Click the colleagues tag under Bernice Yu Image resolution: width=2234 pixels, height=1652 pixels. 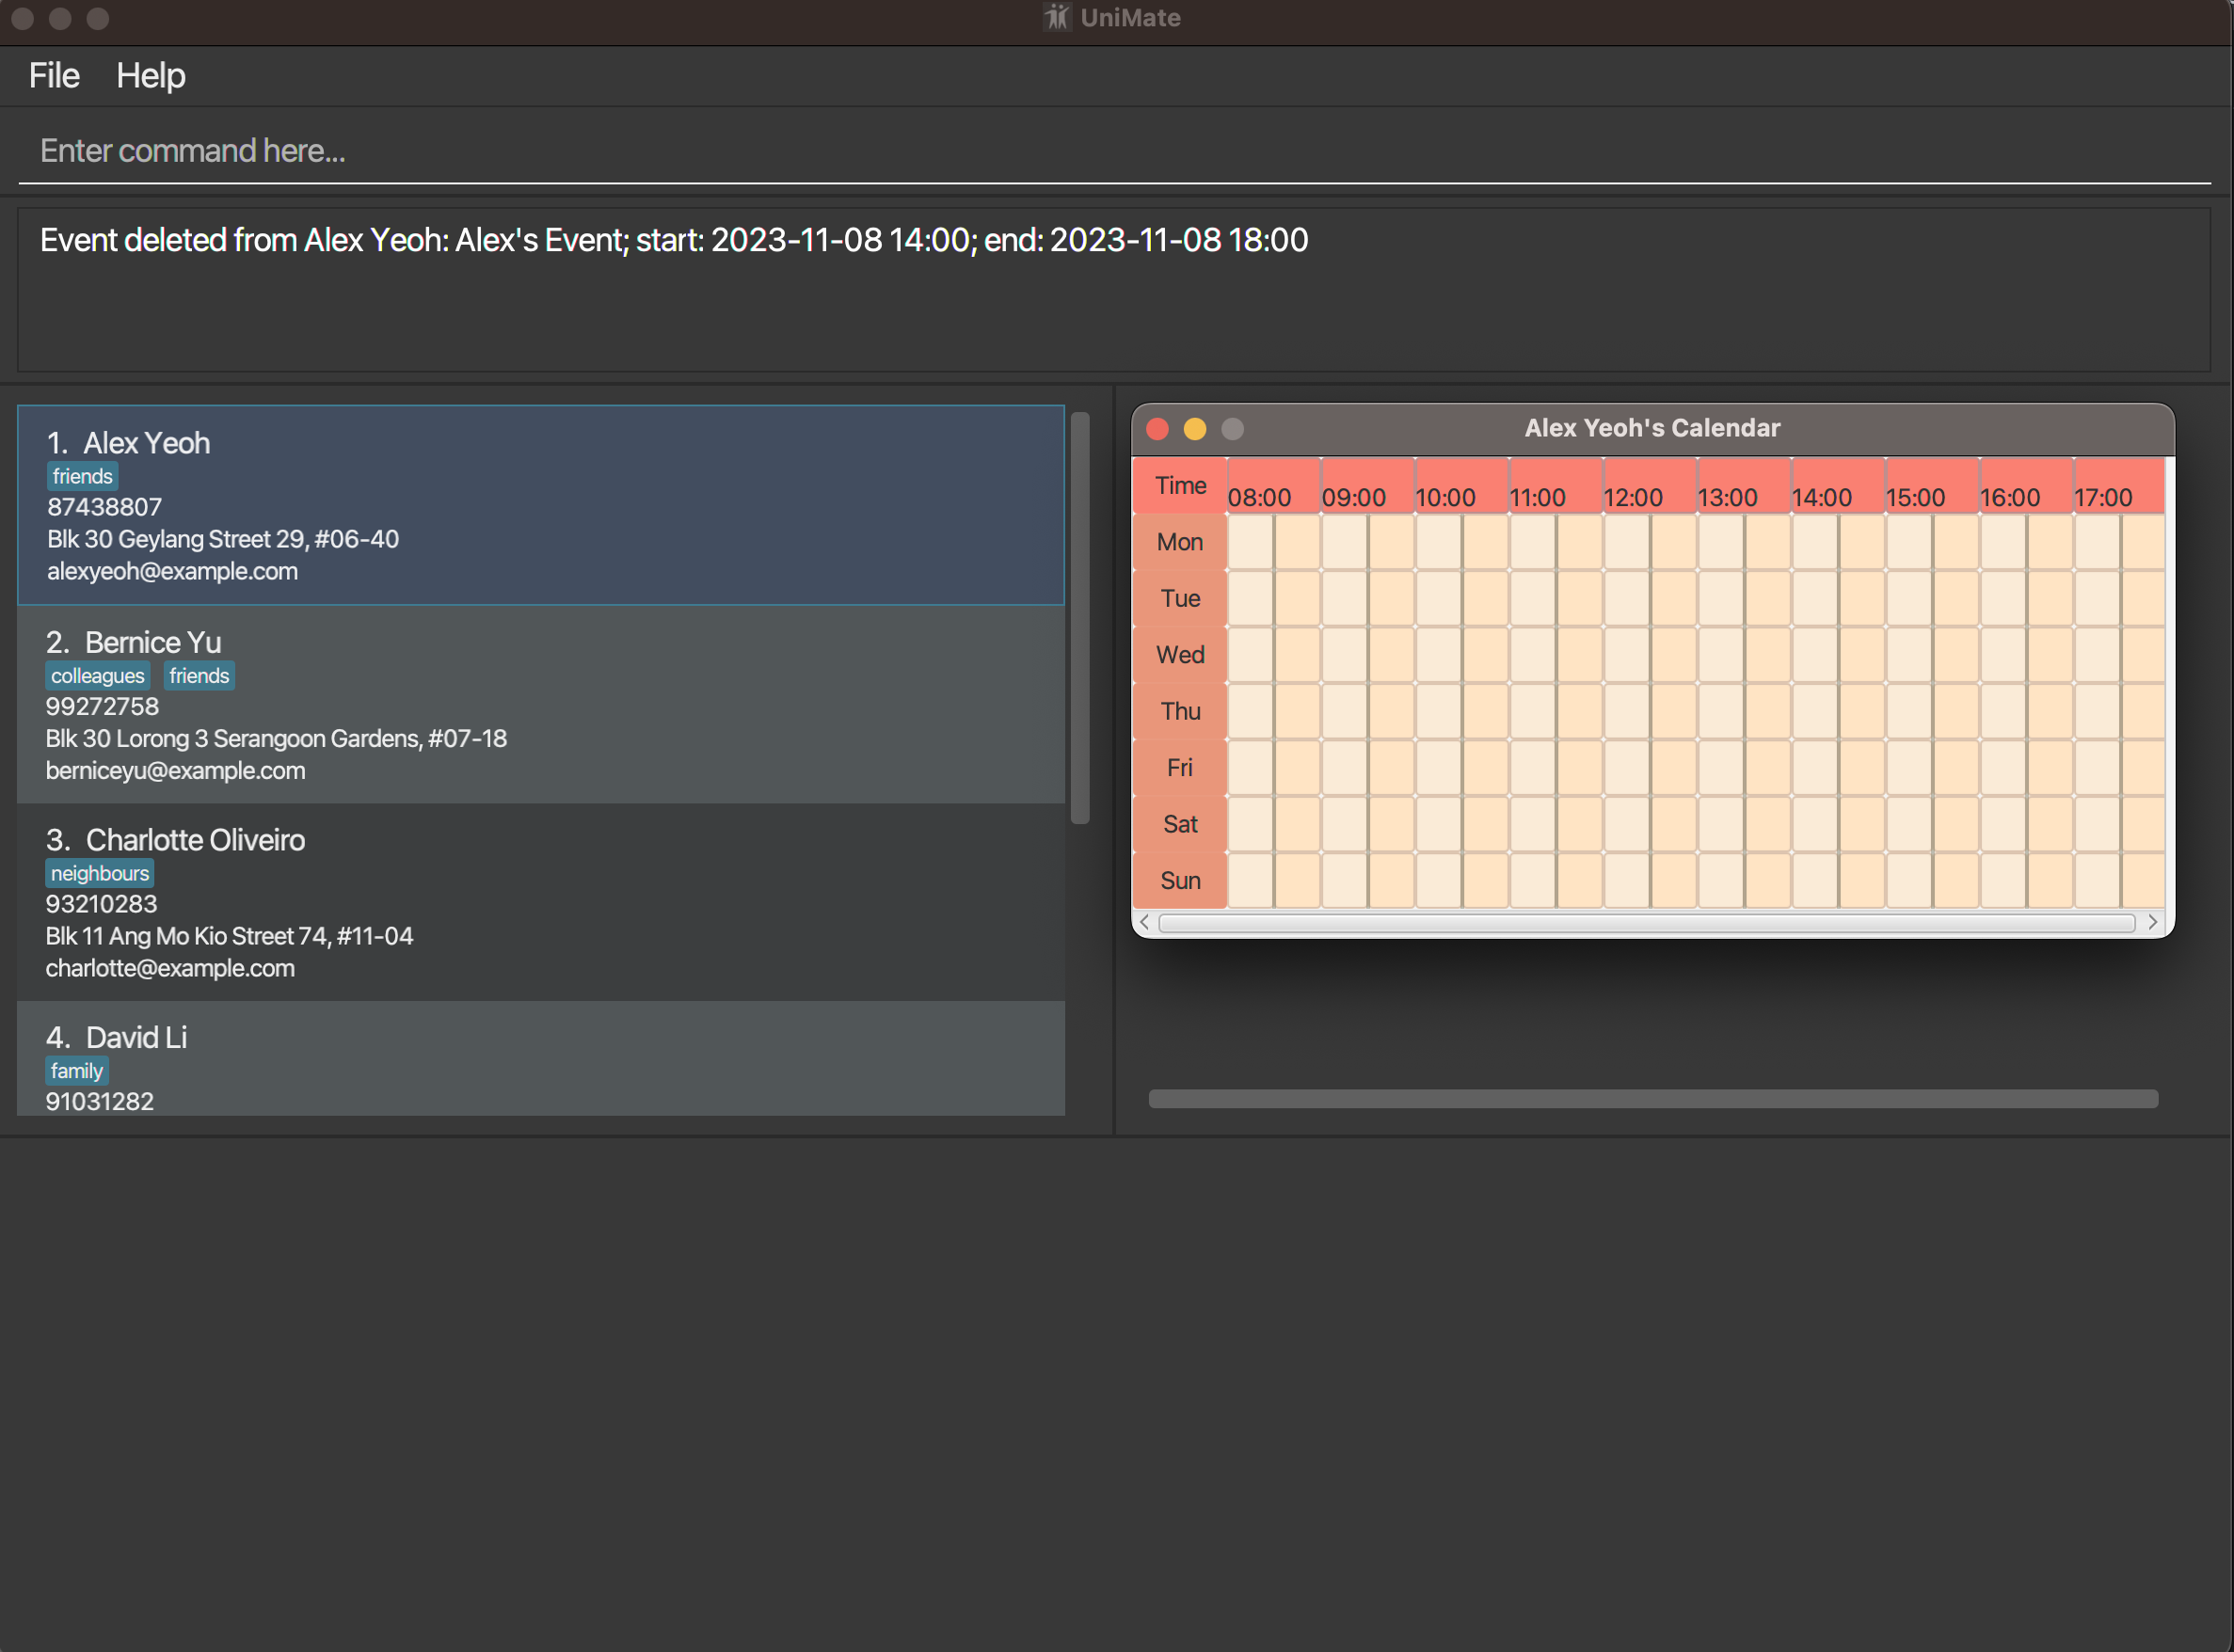click(x=98, y=676)
